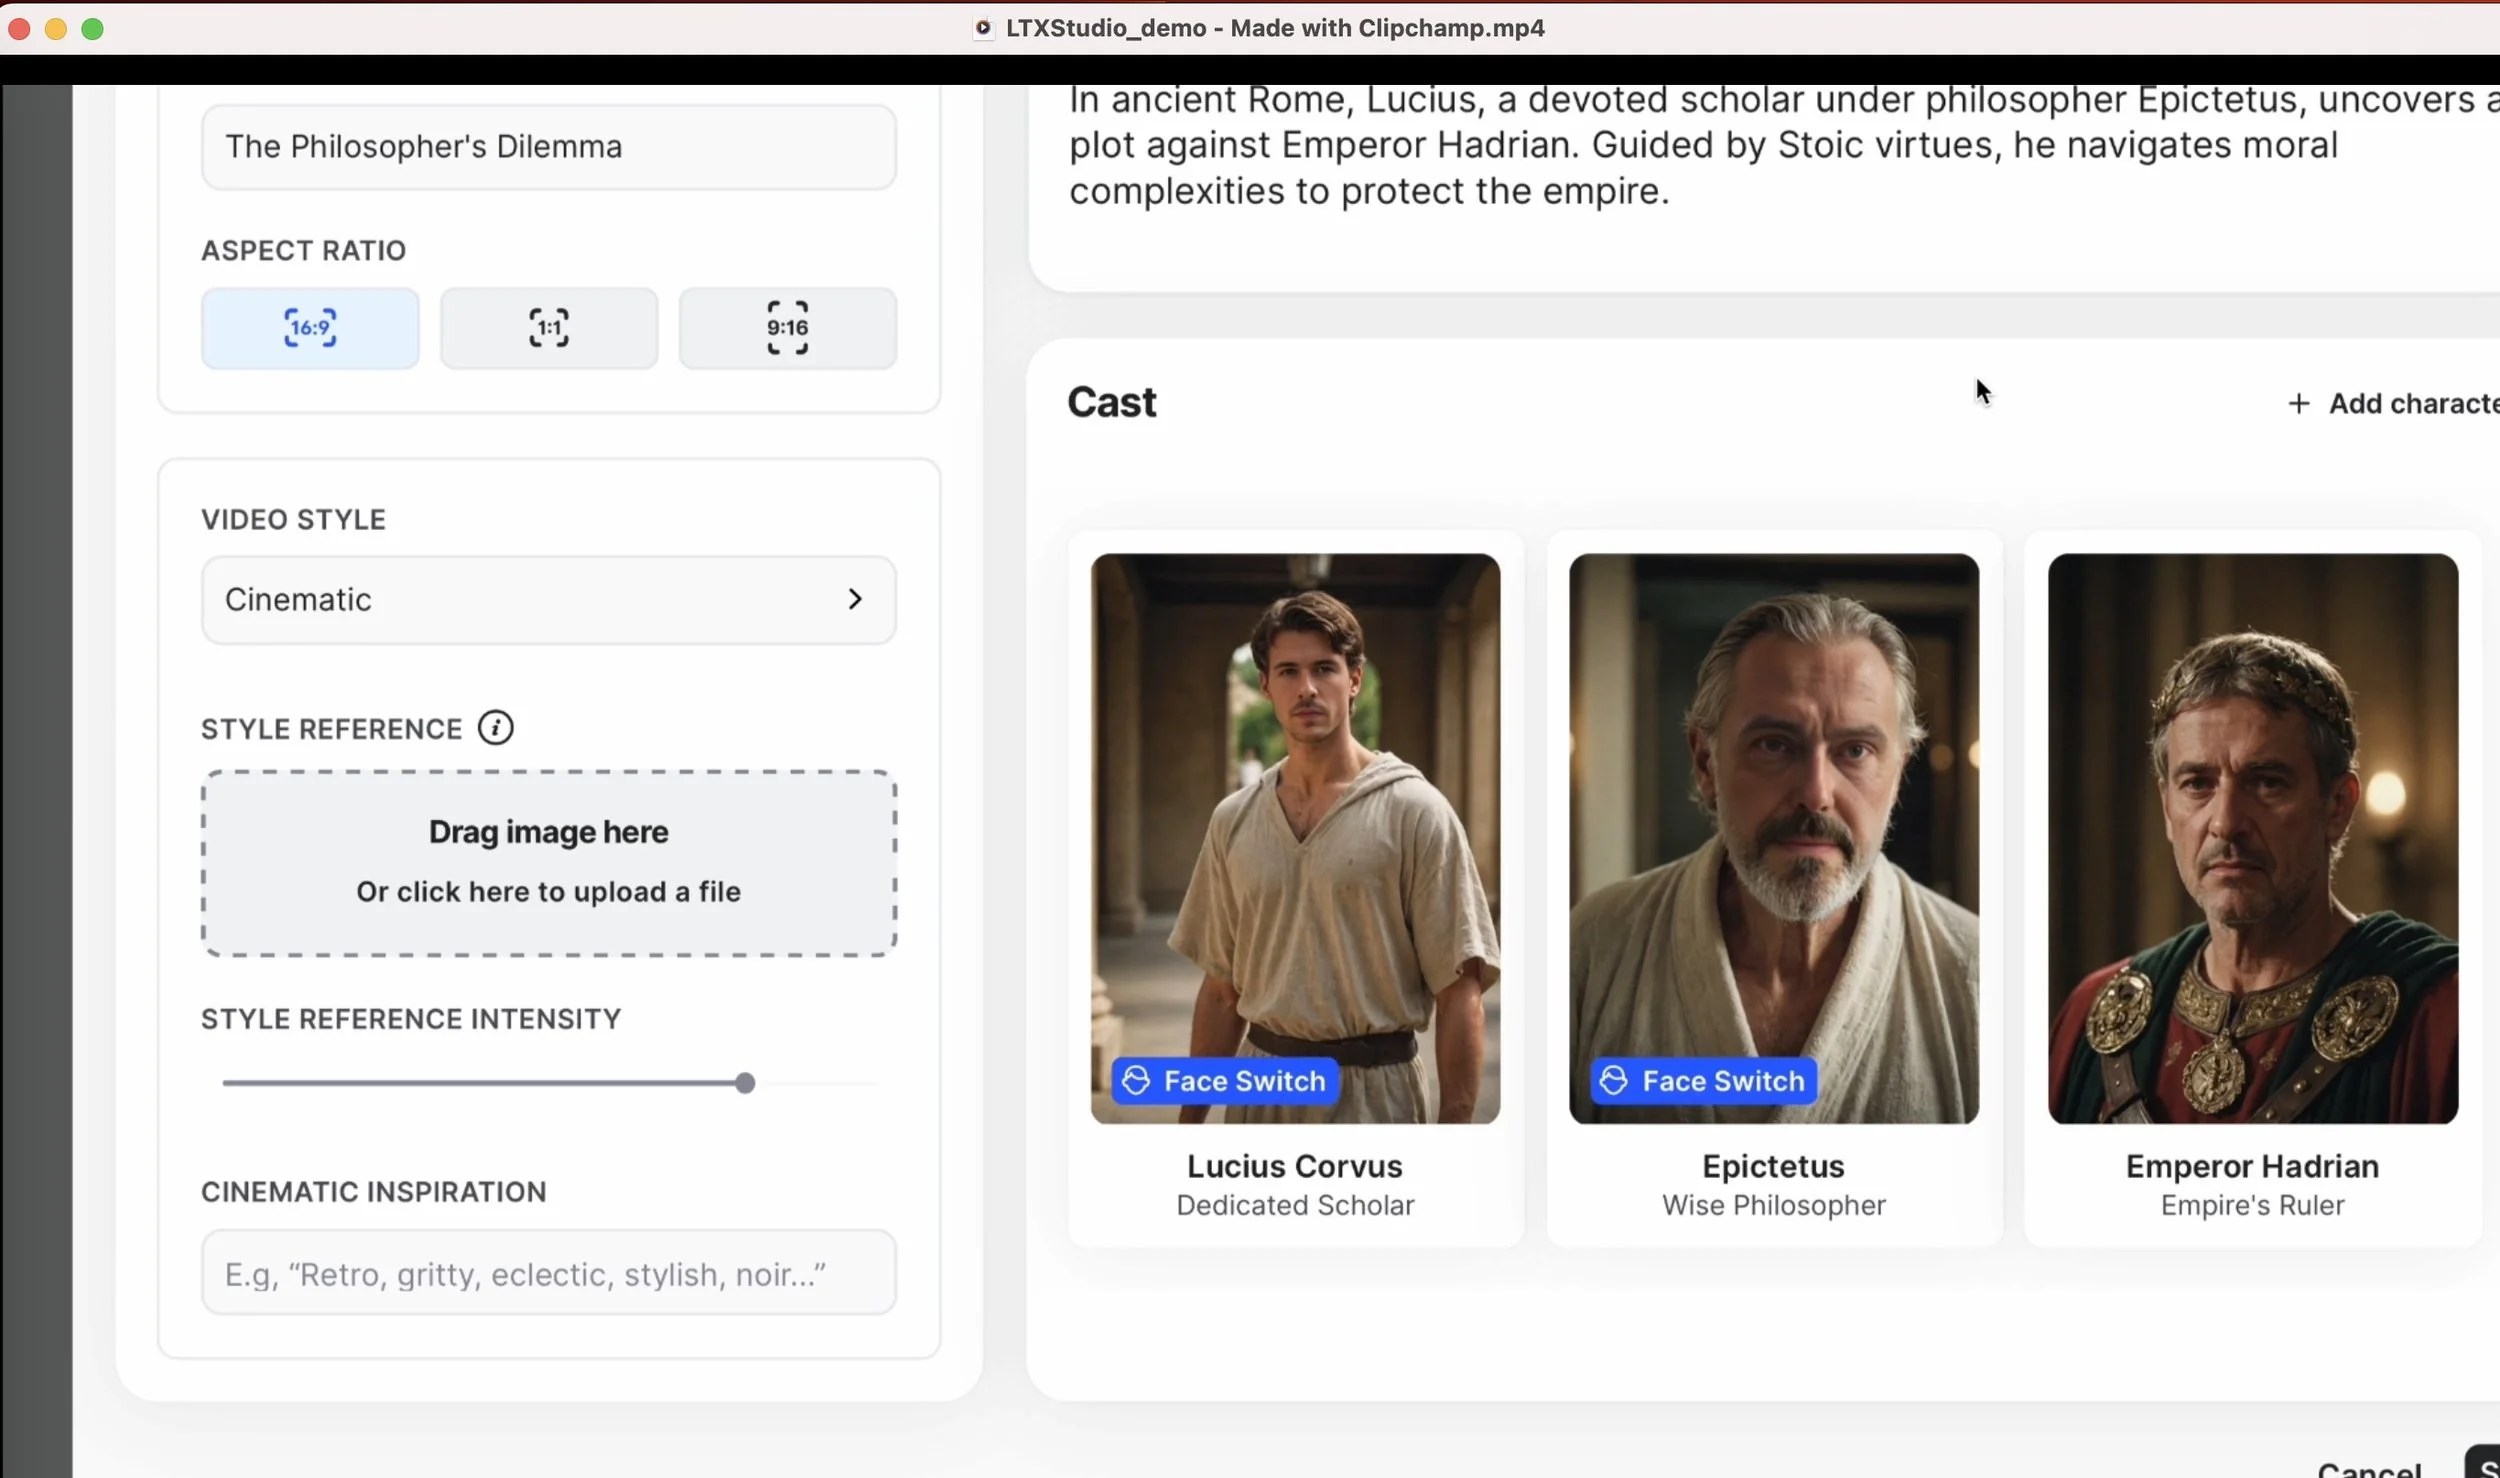Click the Cinematic Inspiration text field

pos(548,1273)
